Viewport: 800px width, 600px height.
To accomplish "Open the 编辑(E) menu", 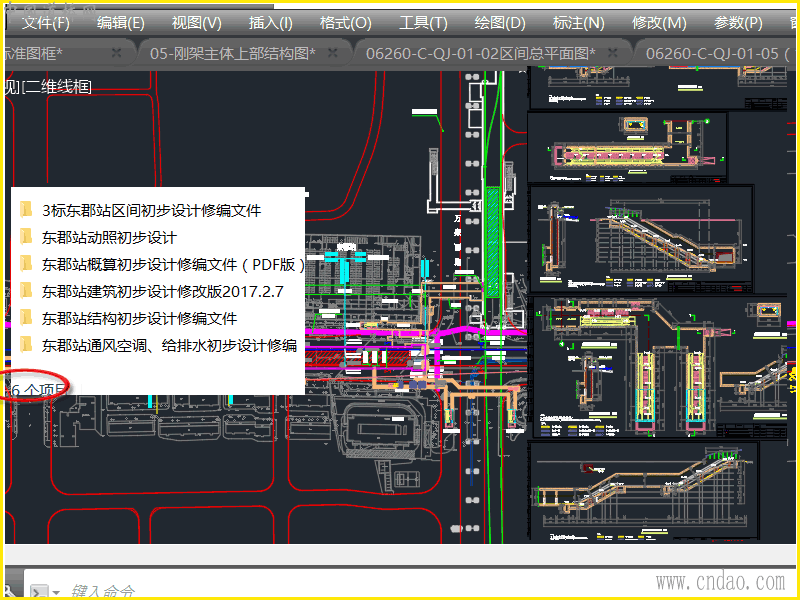I will [x=121, y=23].
